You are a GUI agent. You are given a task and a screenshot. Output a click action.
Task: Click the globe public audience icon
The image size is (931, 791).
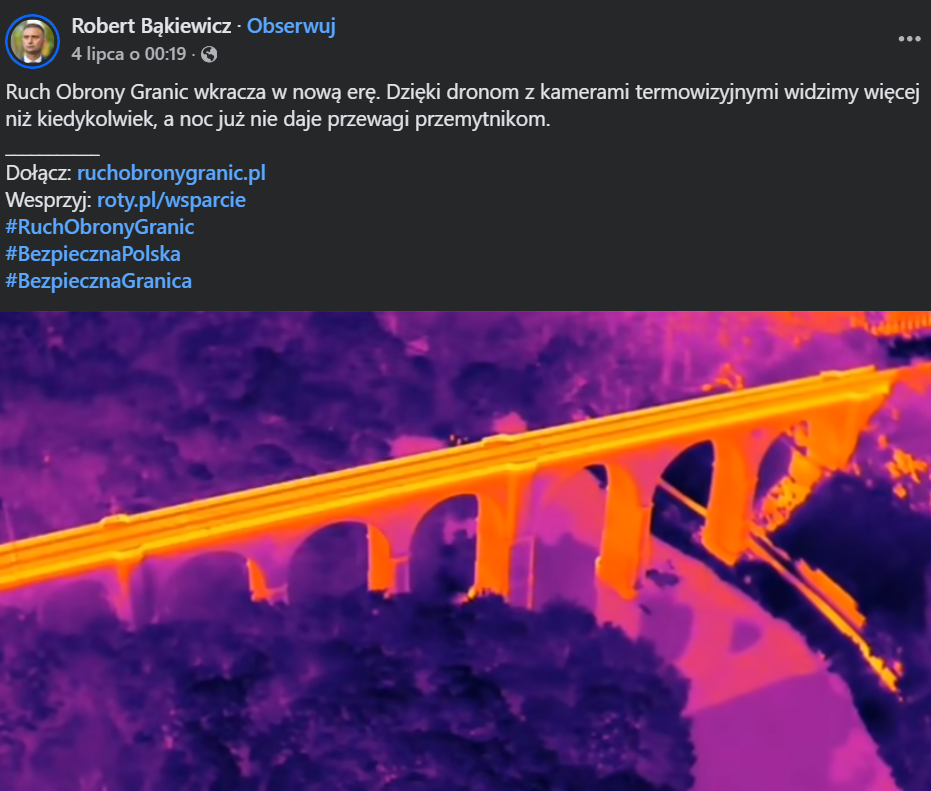pyautogui.click(x=209, y=55)
